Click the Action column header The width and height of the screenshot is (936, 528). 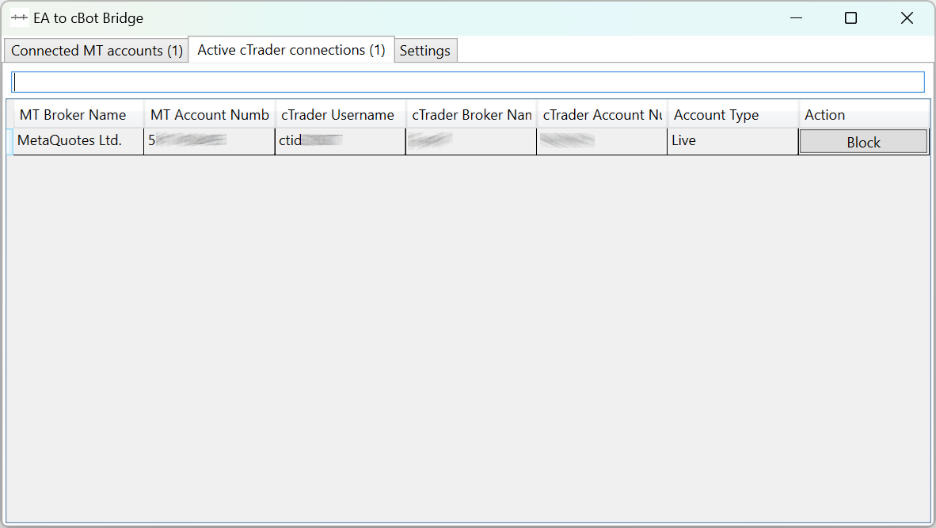(x=863, y=115)
